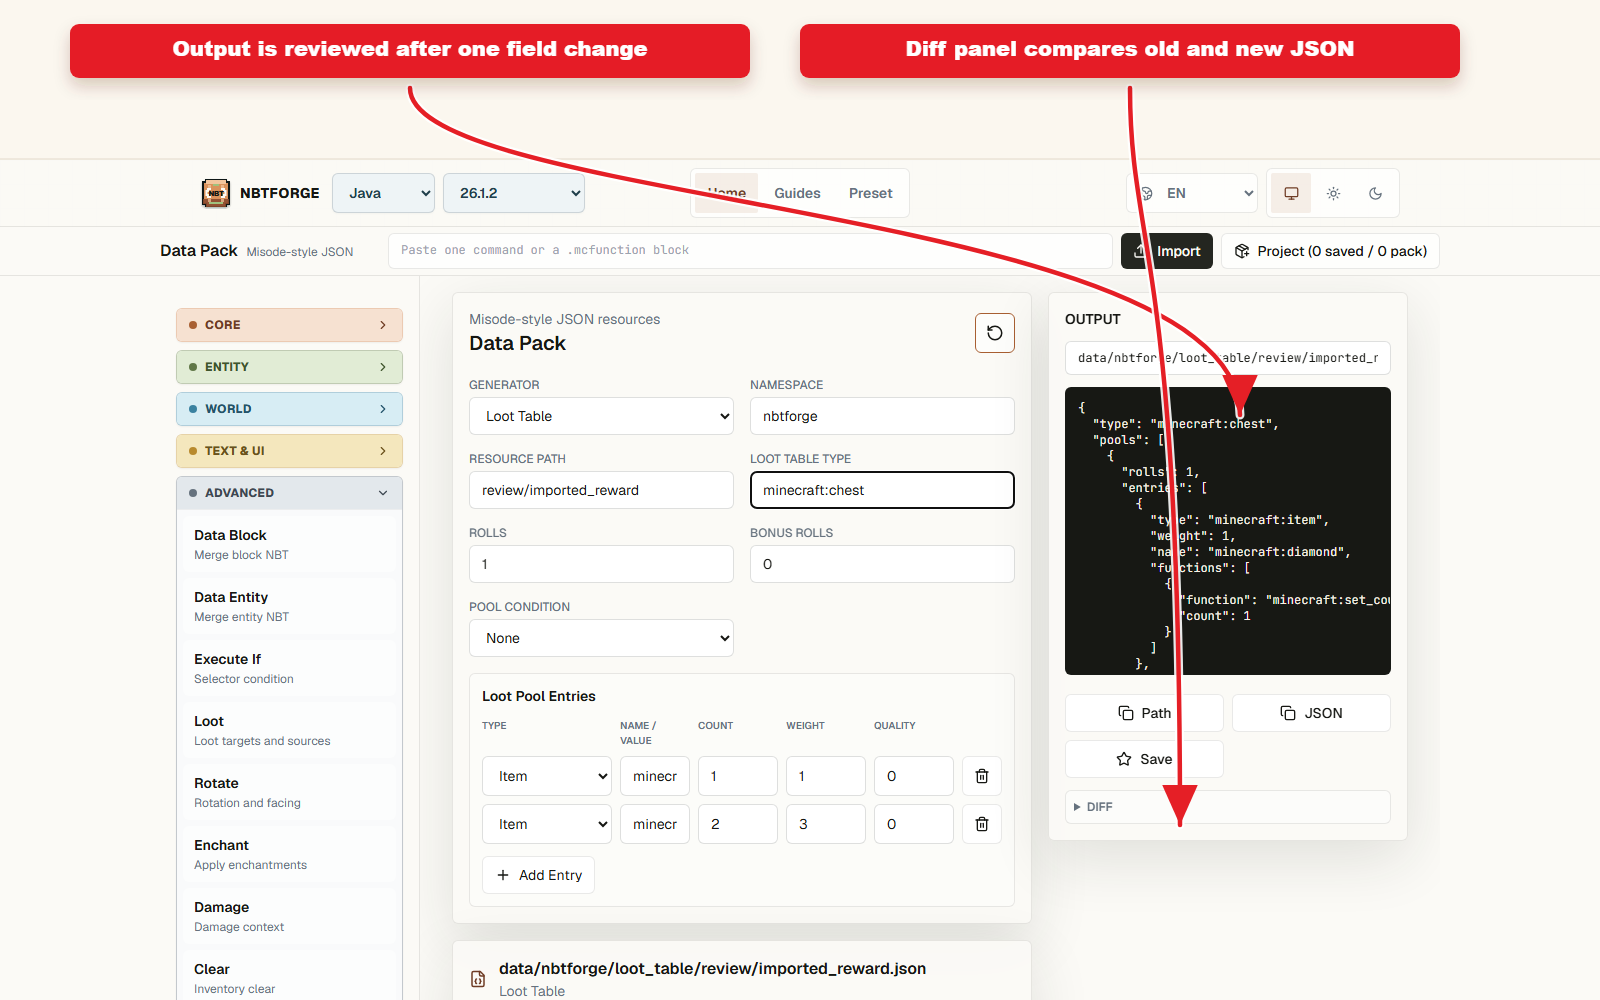This screenshot has height=1000, width=1600.
Task: Switch to dark theme moon icon
Action: (x=1375, y=193)
